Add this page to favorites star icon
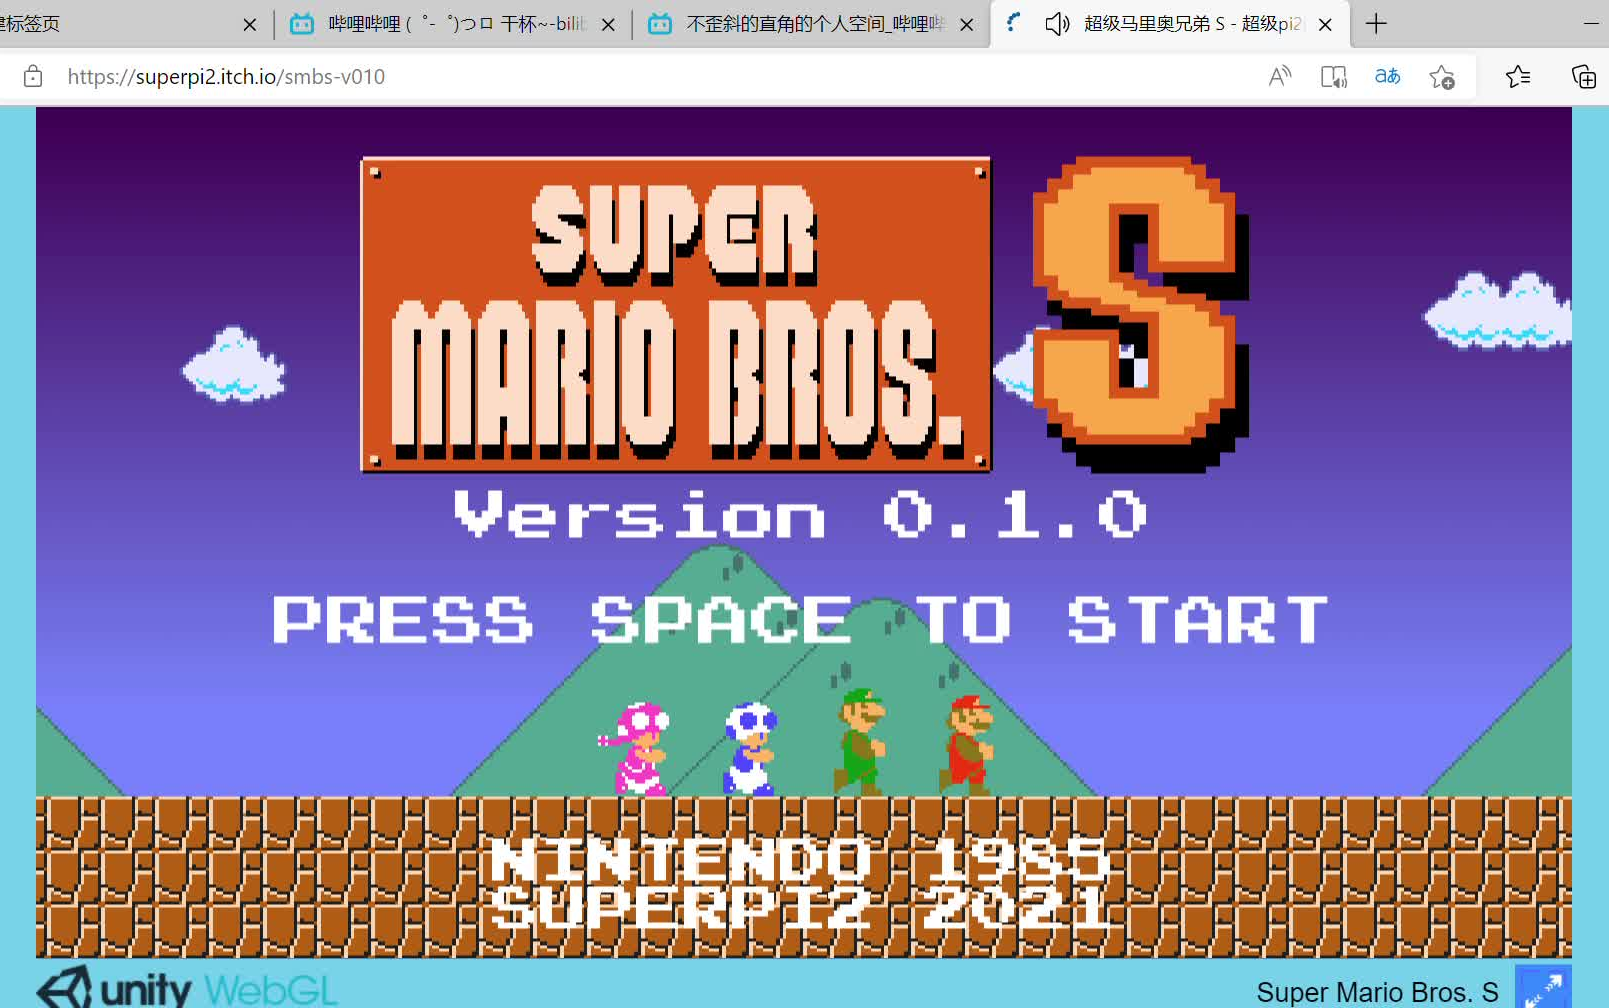Viewport: 1609px width, 1008px height. (x=1441, y=76)
